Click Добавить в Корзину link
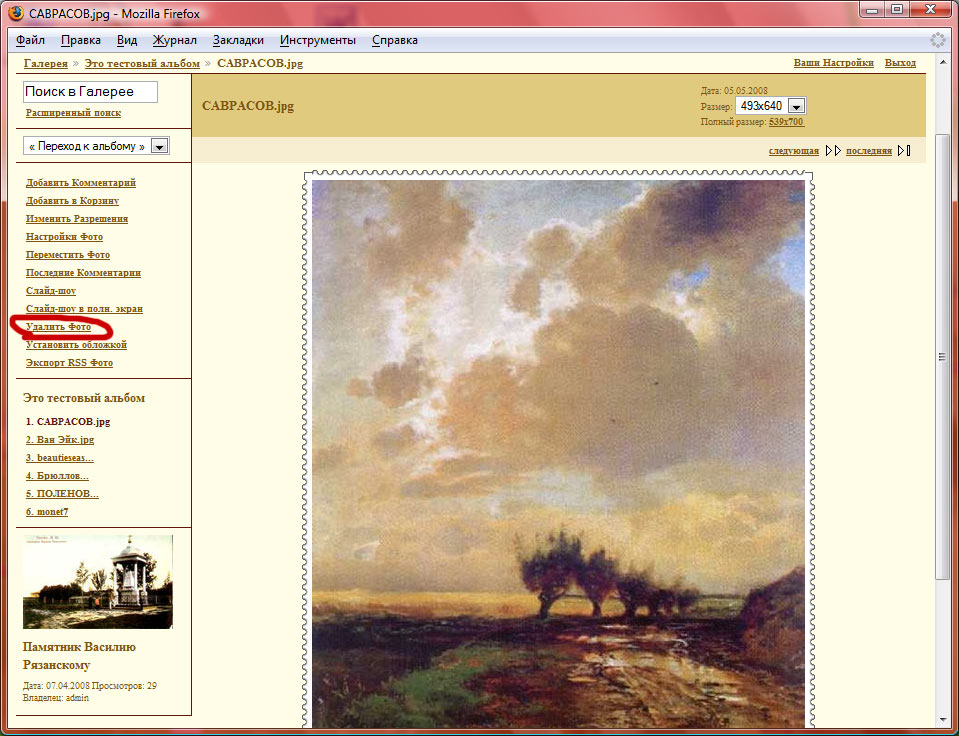 pos(72,201)
